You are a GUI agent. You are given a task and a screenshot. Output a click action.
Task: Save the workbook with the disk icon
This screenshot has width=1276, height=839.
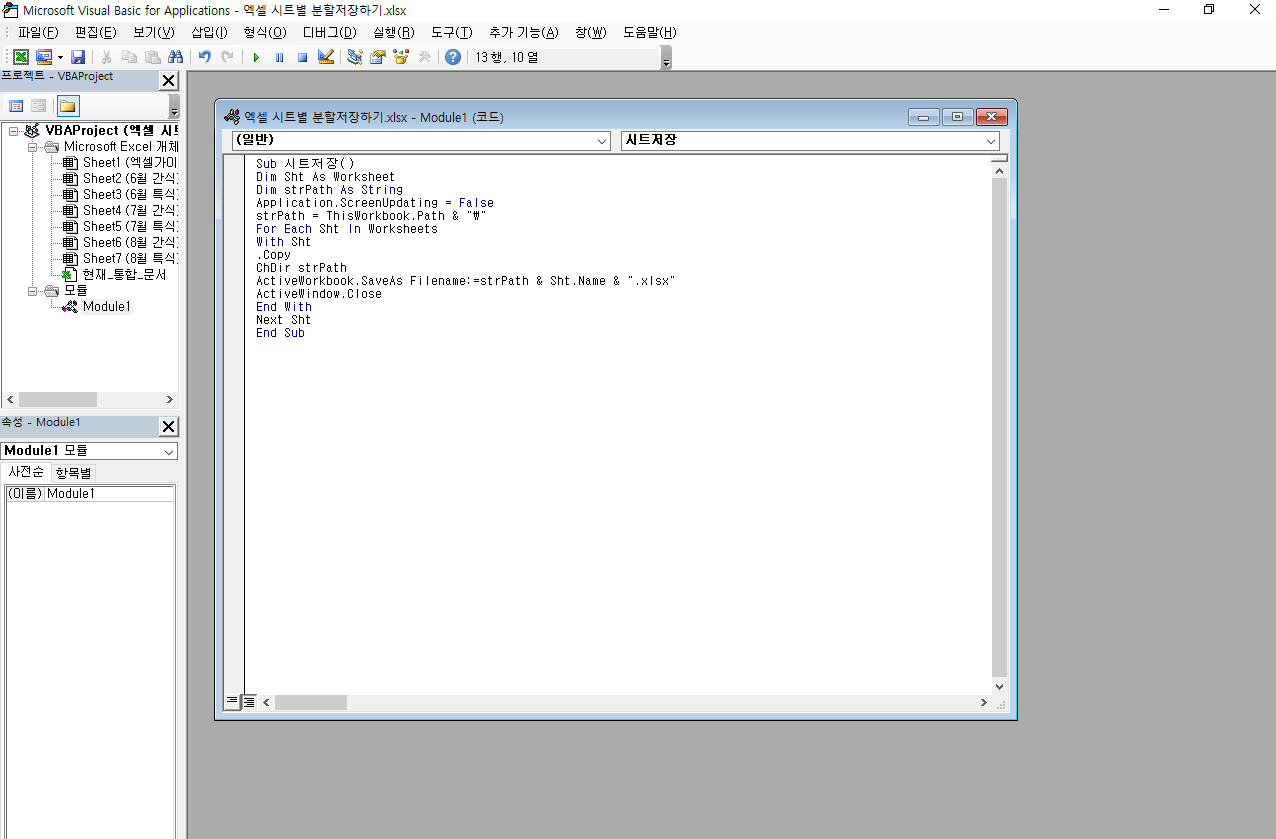point(78,57)
